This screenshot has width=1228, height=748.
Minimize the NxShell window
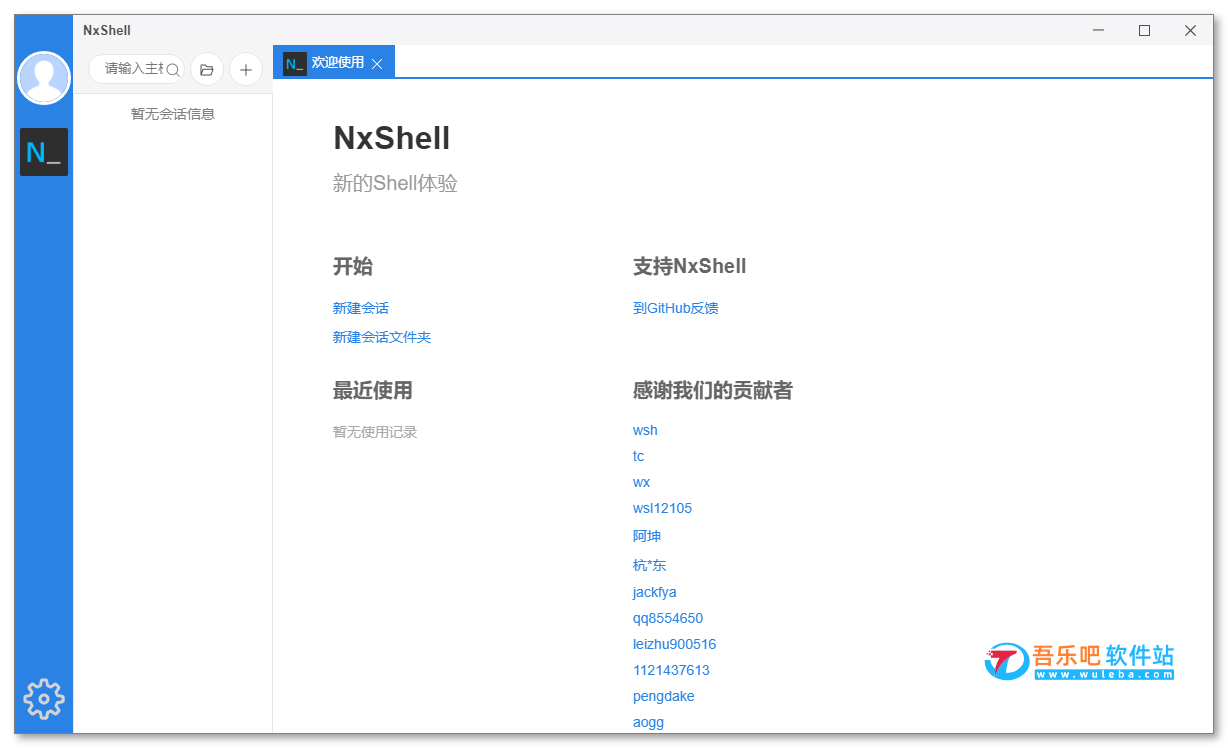1099,30
